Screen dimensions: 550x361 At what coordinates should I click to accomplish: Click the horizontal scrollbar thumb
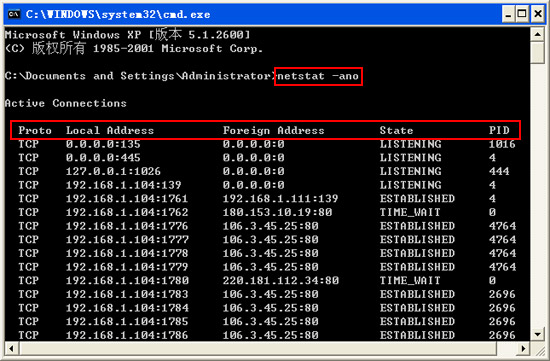pos(258,349)
